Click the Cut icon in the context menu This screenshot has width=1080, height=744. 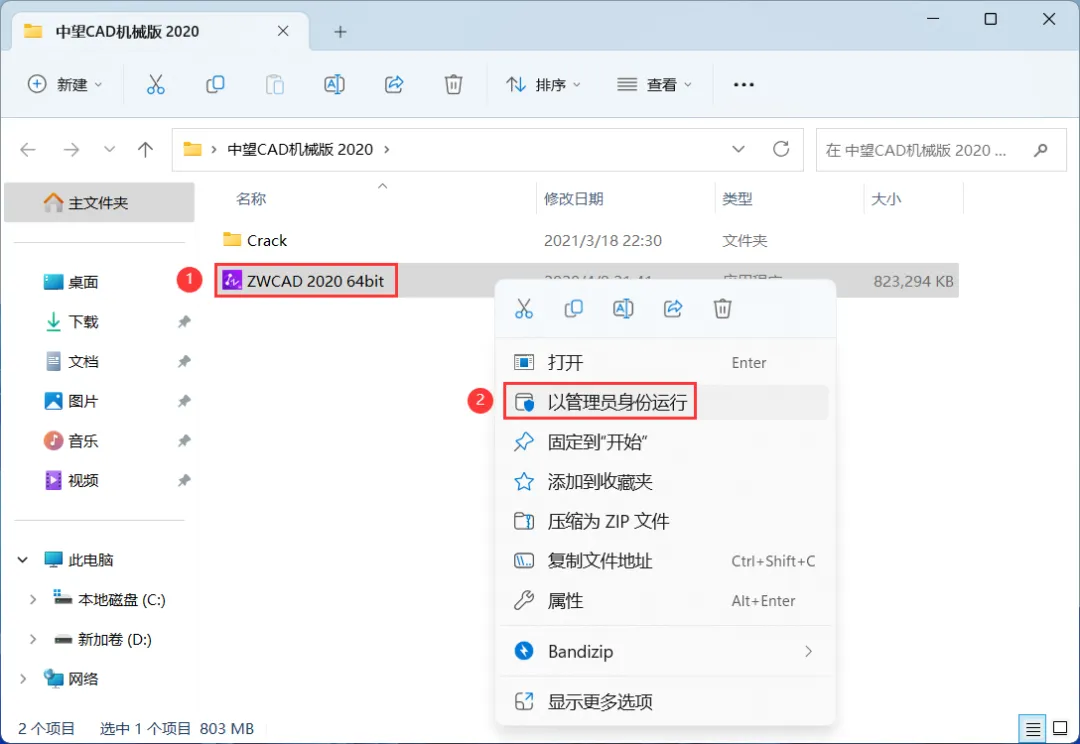point(523,309)
